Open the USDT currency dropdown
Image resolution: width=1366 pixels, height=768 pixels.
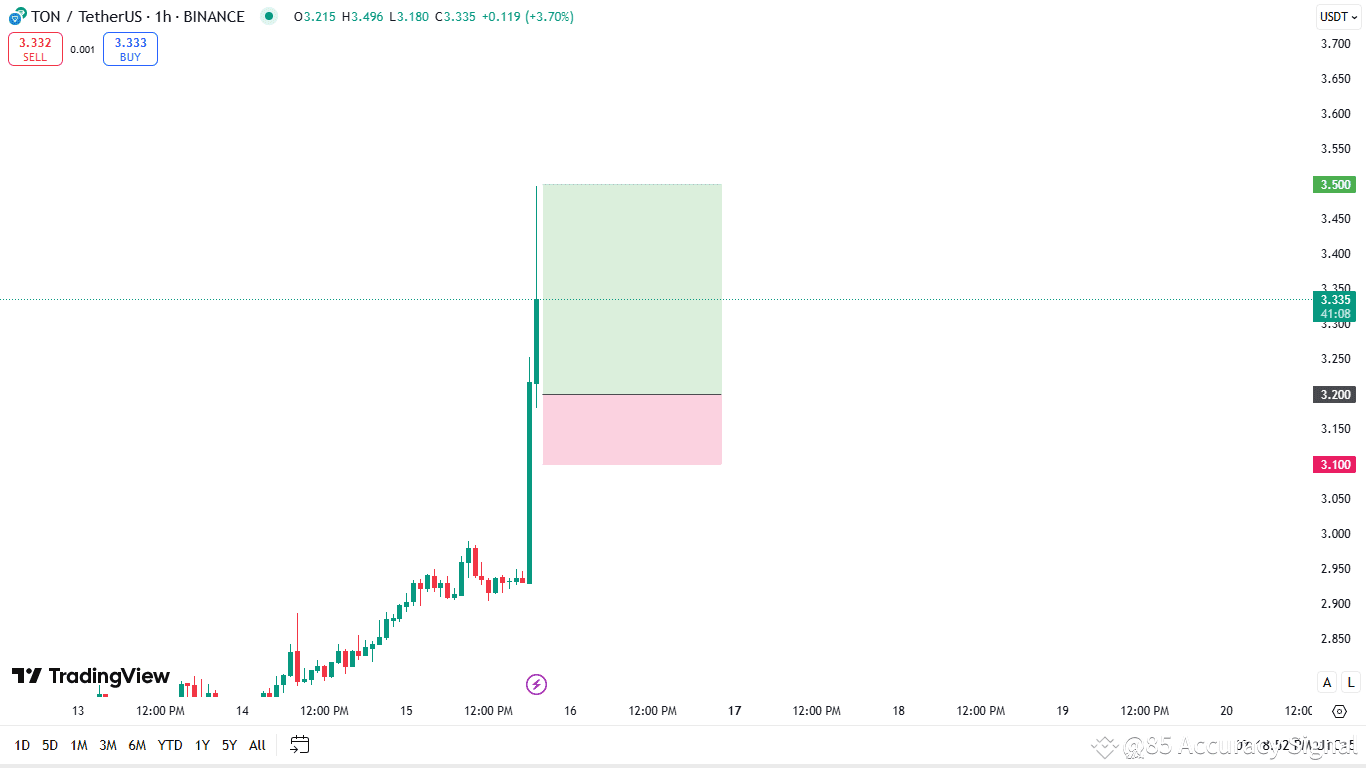(1336, 16)
